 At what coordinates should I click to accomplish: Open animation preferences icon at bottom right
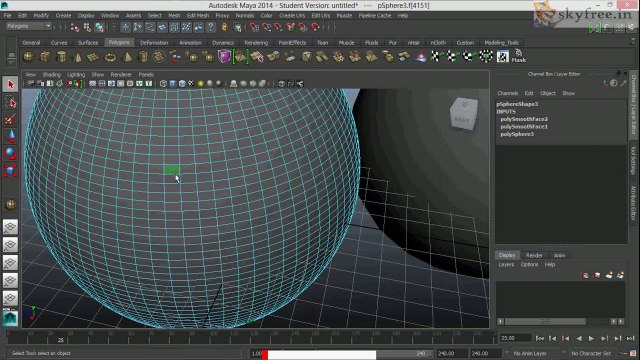(633, 353)
